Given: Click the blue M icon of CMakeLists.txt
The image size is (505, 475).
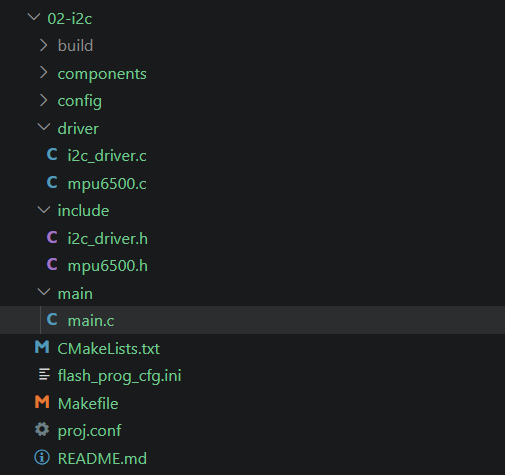Looking at the screenshot, I should (x=42, y=347).
